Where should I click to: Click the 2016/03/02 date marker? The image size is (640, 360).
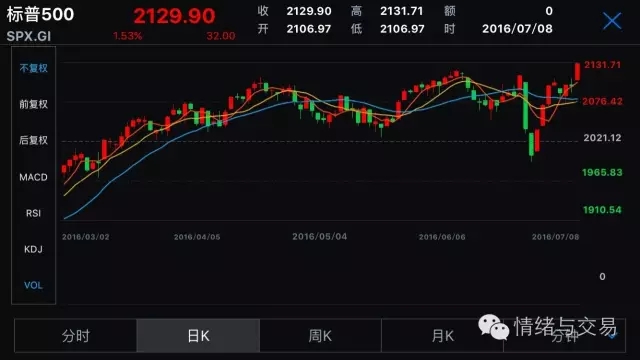pos(86,237)
